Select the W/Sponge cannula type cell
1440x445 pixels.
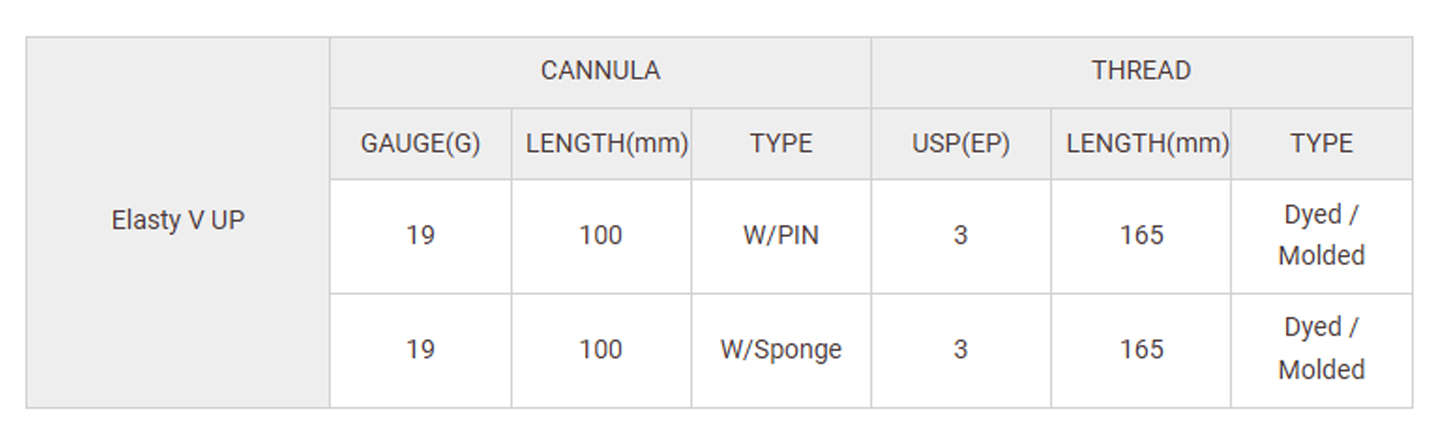[781, 350]
